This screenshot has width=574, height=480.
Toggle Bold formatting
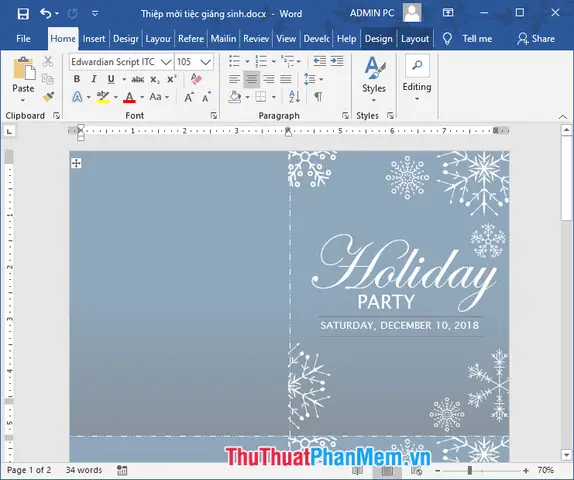[77, 79]
